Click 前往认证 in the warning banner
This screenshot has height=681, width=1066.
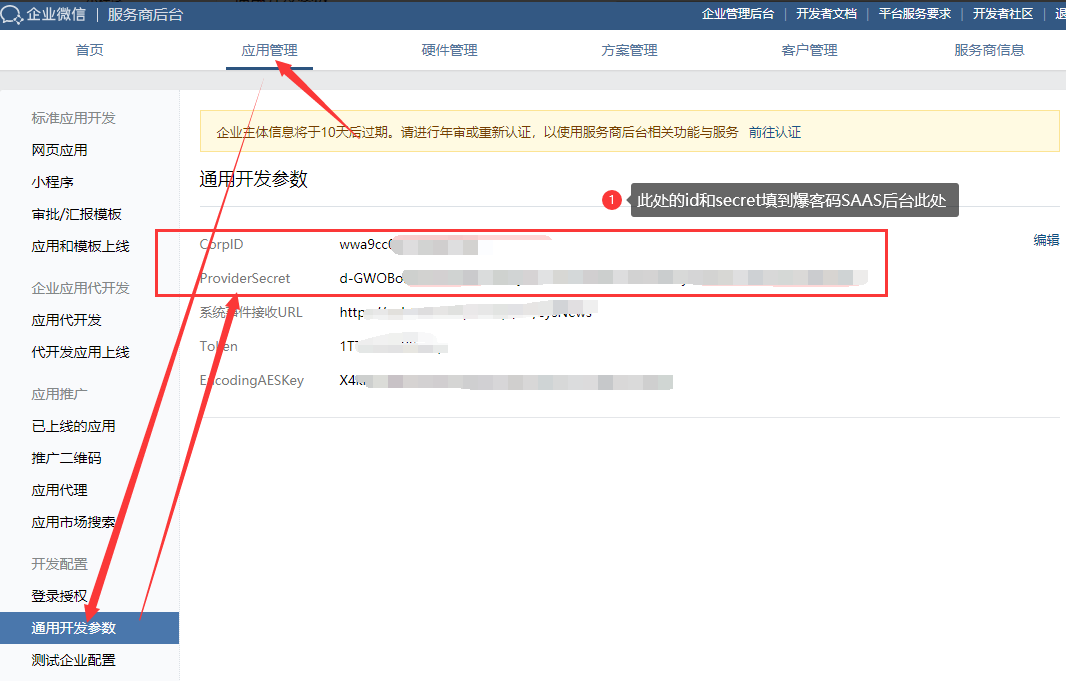(775, 132)
